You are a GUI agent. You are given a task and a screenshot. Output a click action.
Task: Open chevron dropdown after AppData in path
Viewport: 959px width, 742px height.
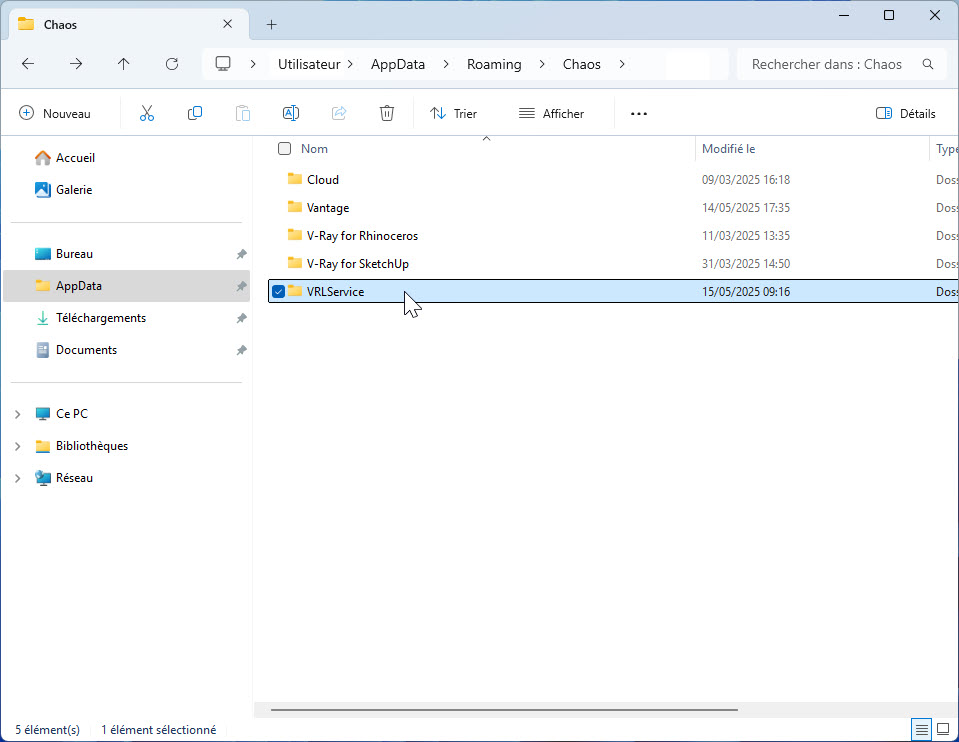[x=446, y=64]
